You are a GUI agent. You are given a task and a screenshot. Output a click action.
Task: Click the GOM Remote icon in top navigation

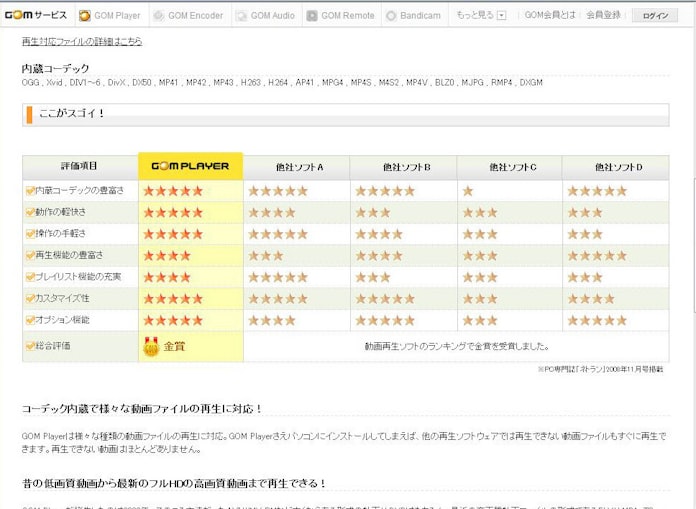tap(312, 16)
